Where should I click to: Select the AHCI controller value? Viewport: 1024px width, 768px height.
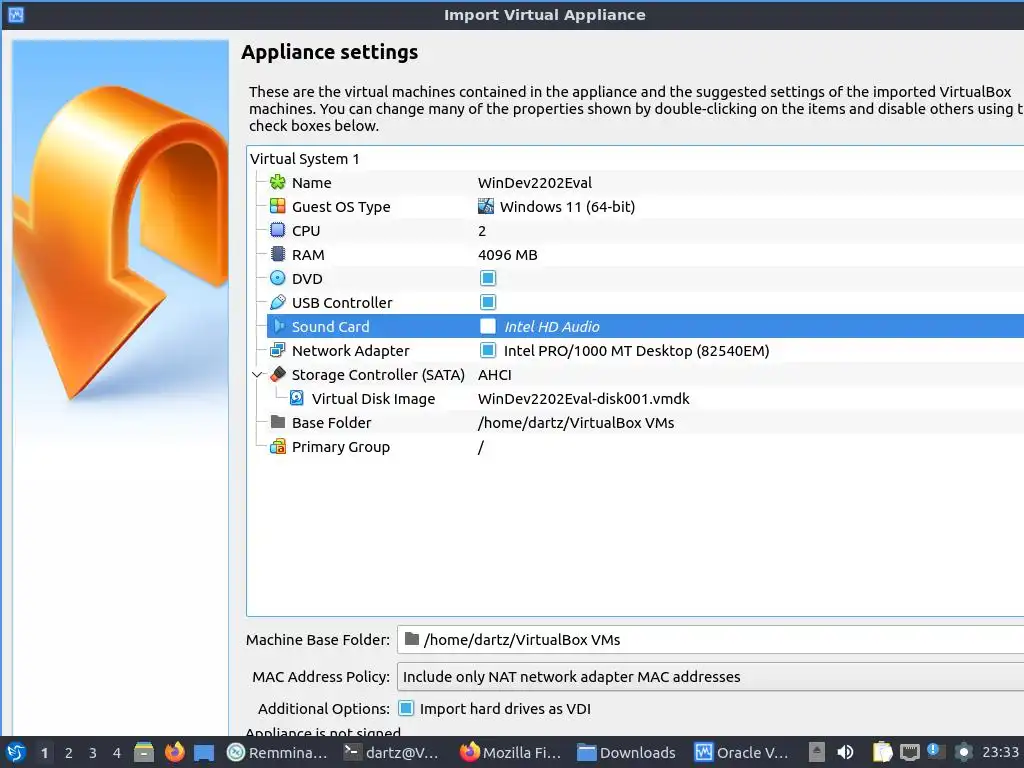pos(494,375)
